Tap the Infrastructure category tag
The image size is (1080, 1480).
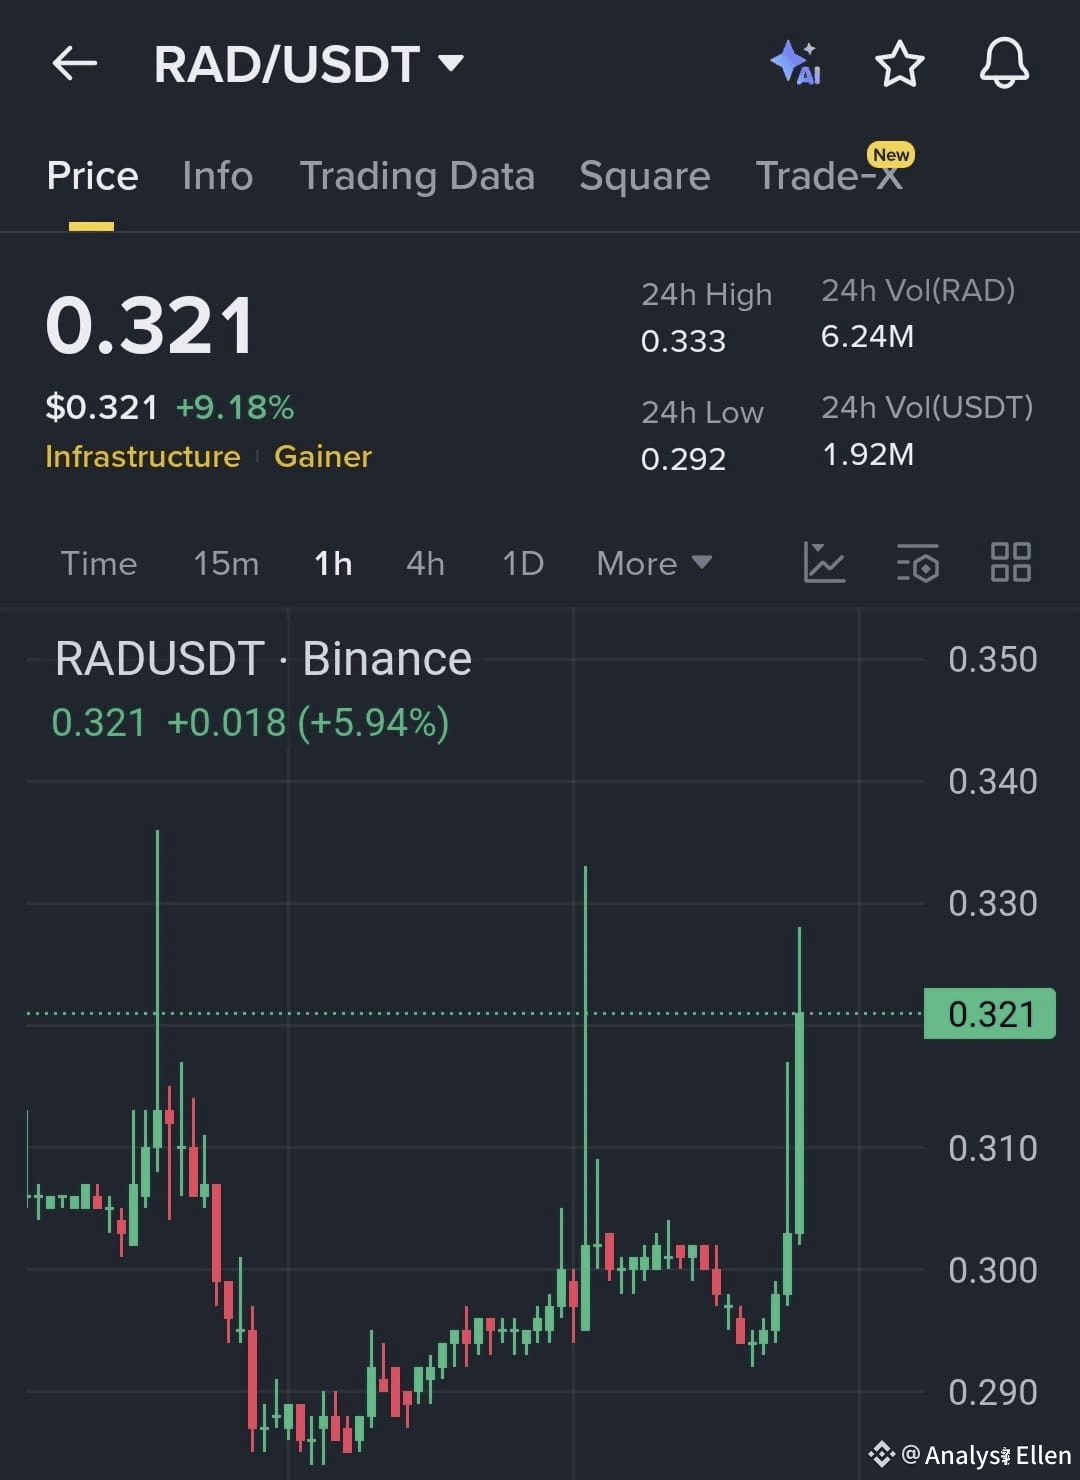click(143, 456)
